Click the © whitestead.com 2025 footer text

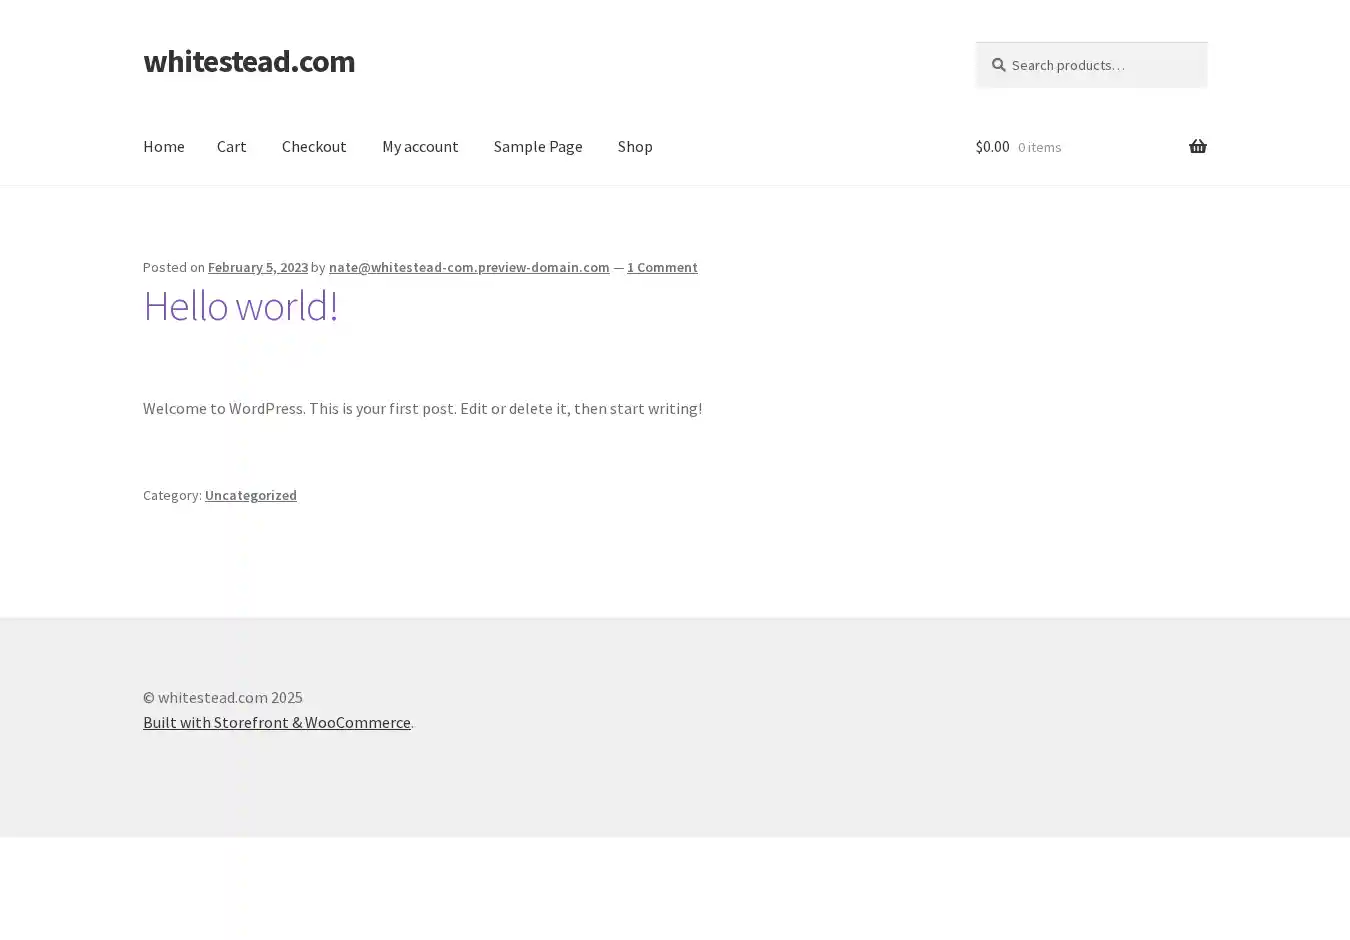[222, 697]
